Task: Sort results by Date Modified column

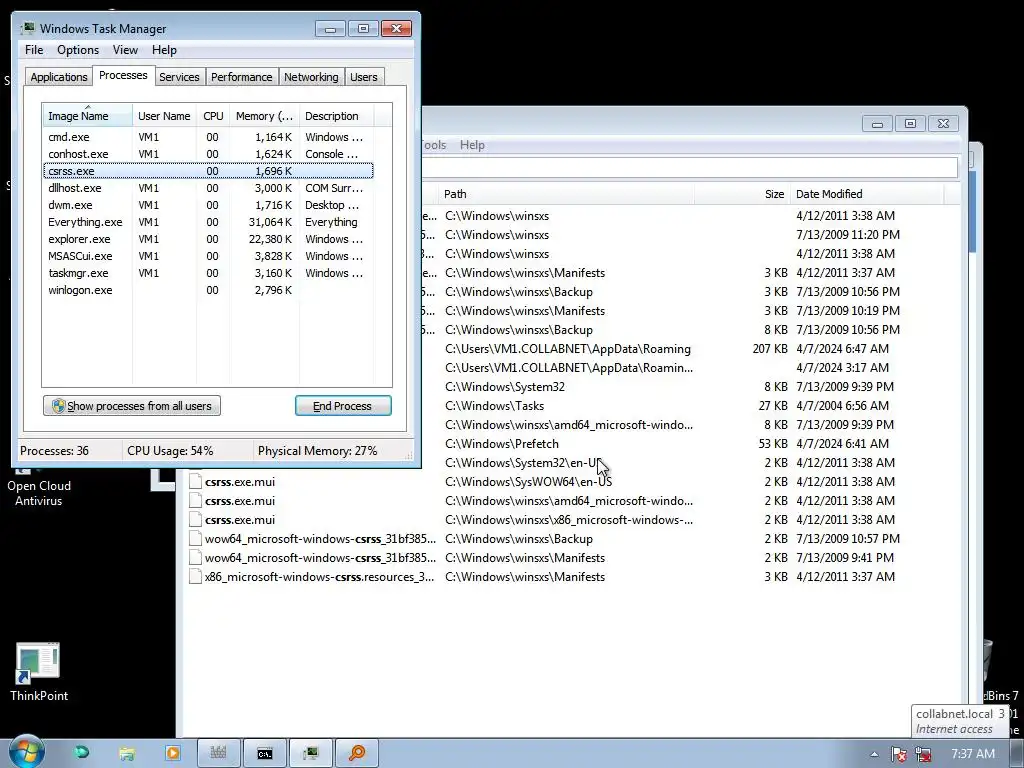Action: pos(867,194)
